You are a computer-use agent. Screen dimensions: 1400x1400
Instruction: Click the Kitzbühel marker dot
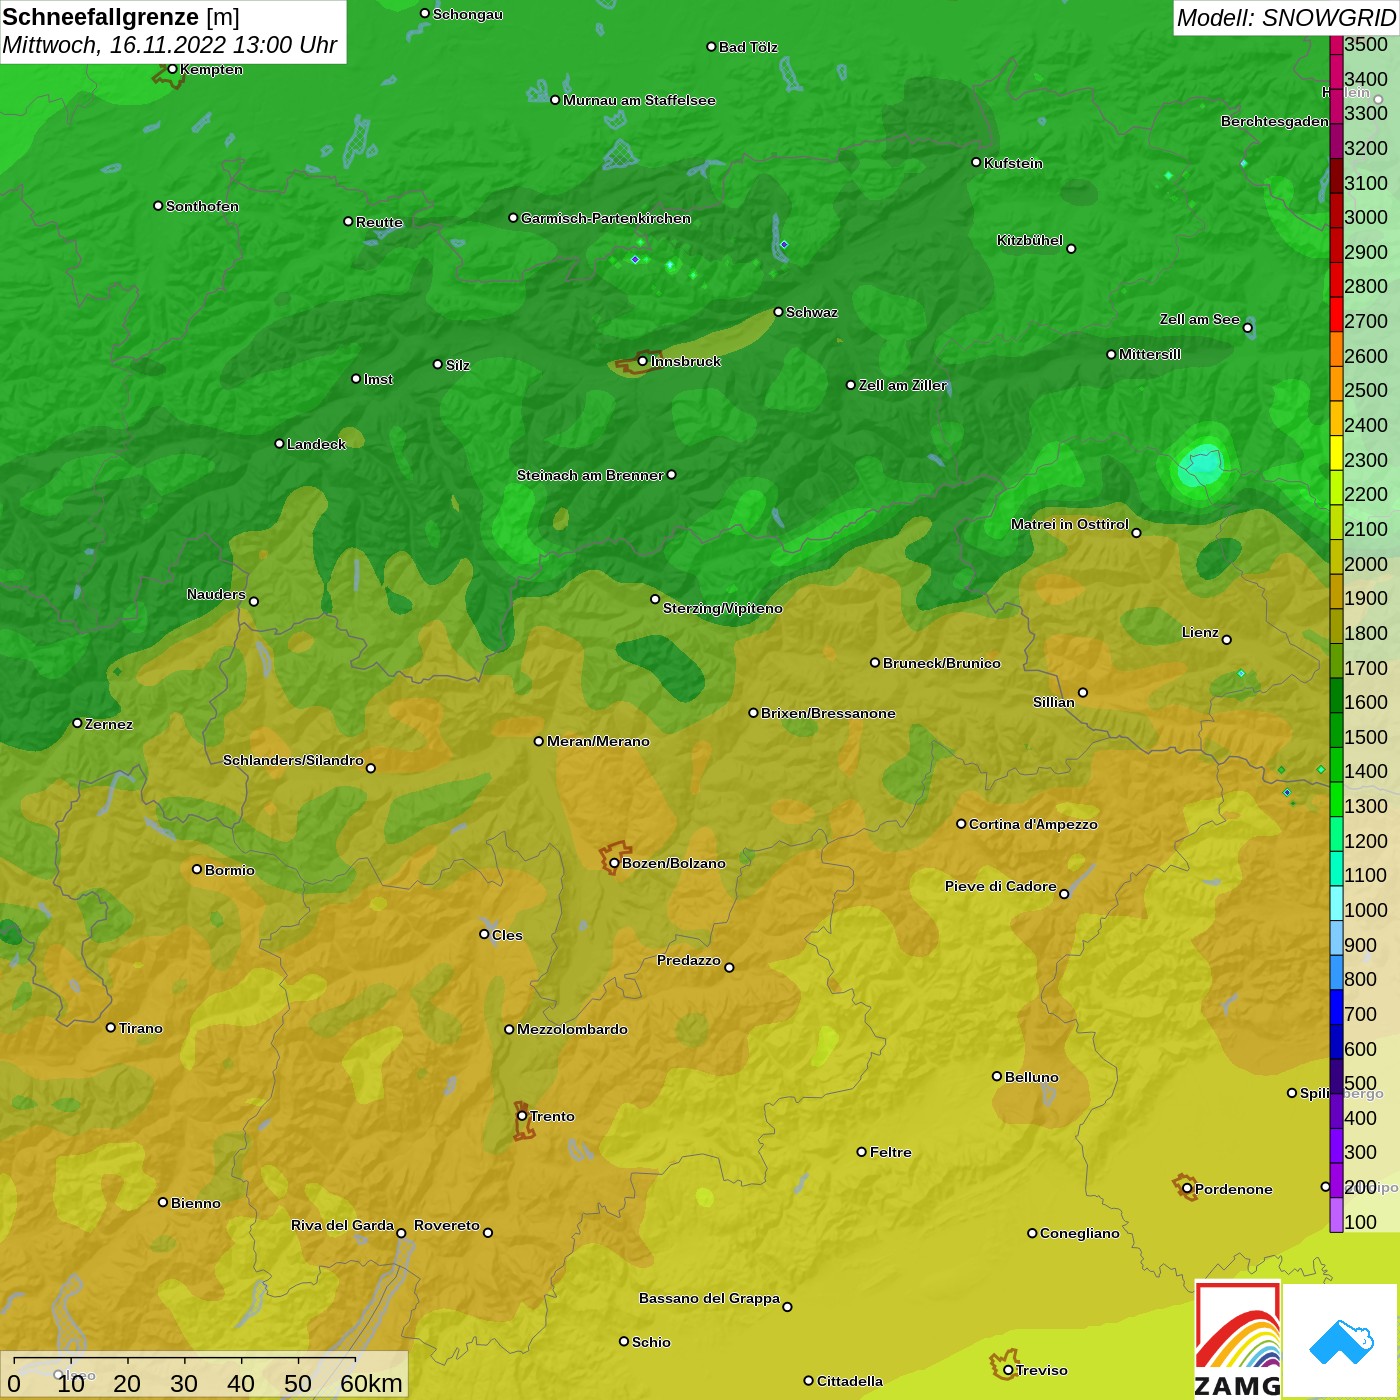[1071, 249]
